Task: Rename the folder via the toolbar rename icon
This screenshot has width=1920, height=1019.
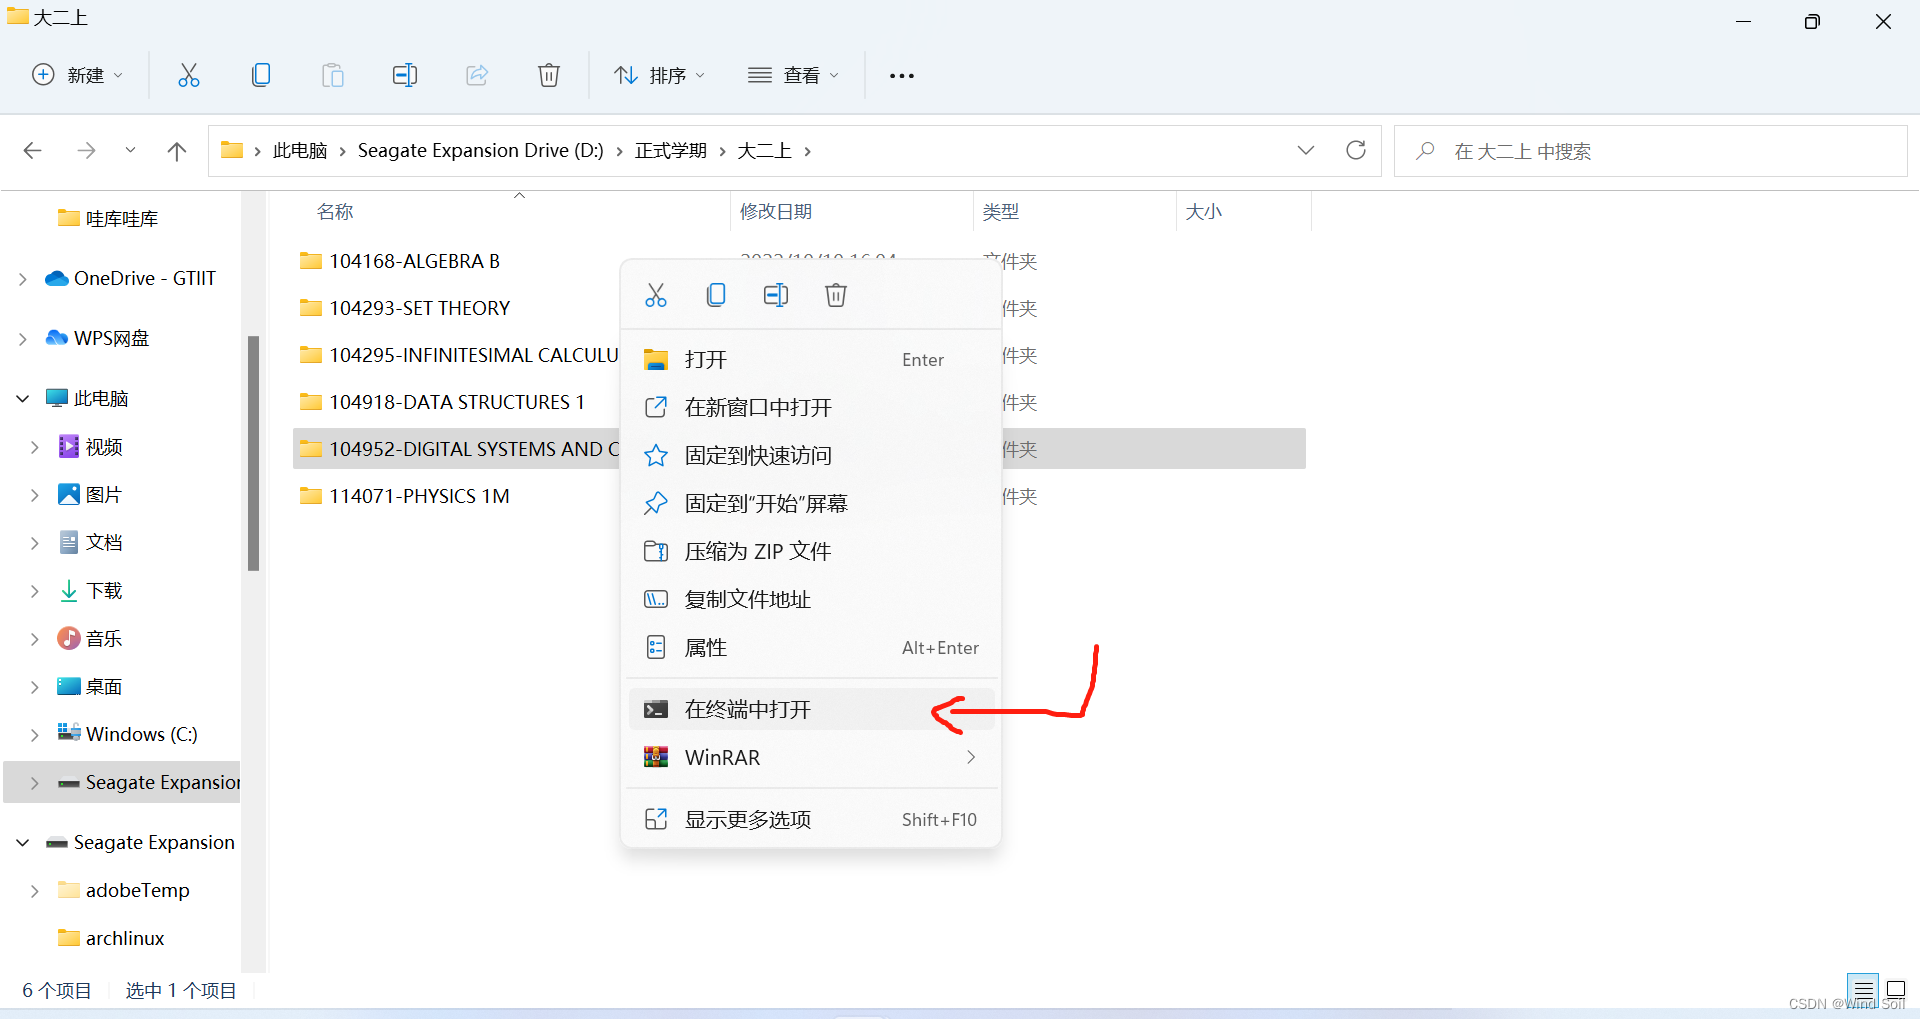Action: click(x=405, y=75)
